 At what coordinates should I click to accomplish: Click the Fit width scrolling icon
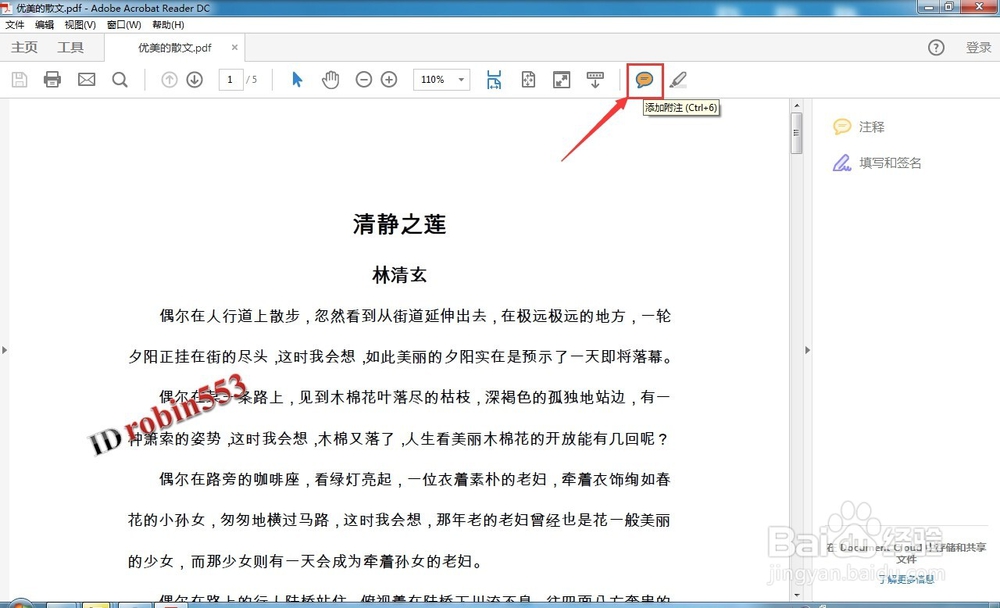[494, 80]
